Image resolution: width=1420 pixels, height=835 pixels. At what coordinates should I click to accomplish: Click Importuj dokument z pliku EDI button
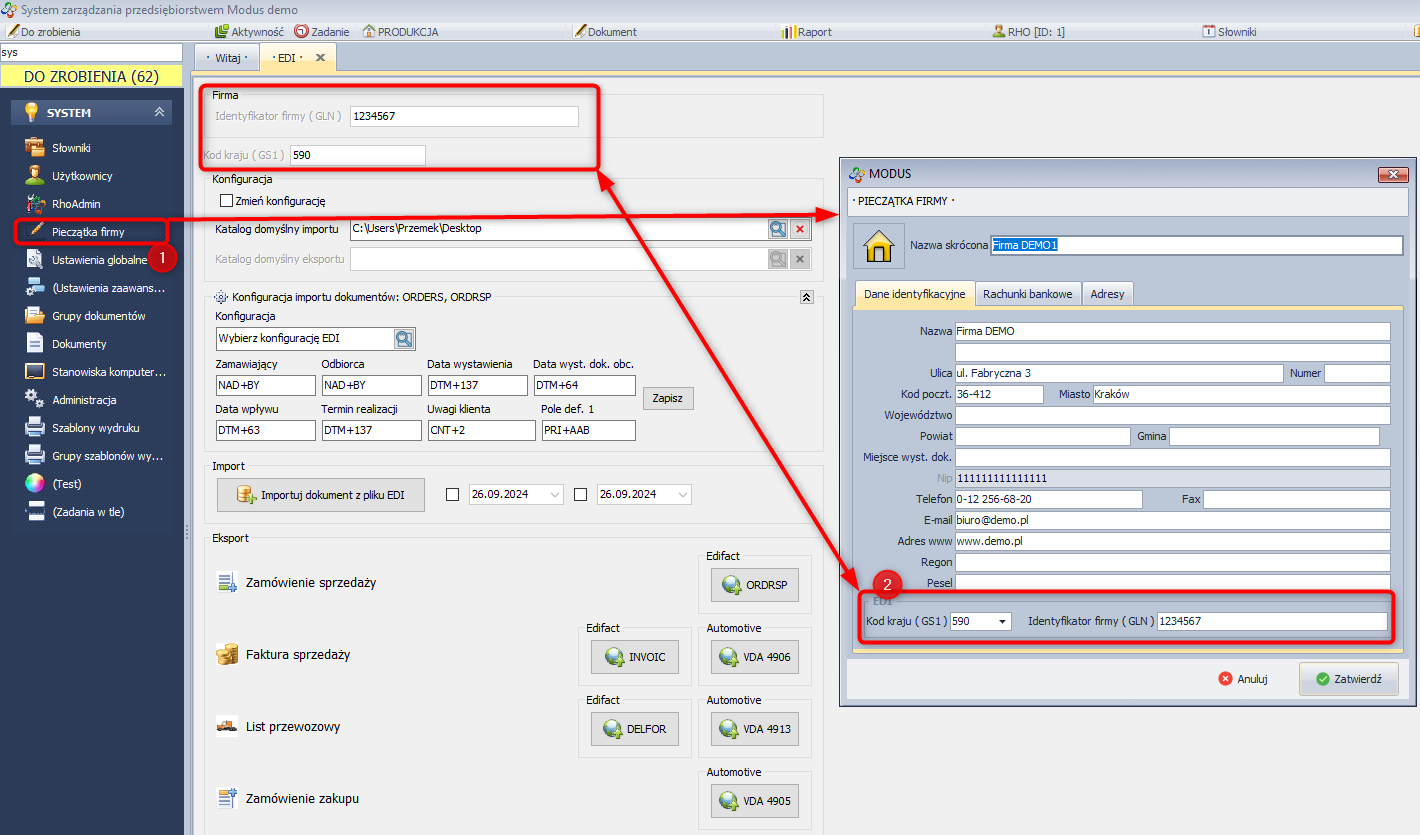(320, 495)
